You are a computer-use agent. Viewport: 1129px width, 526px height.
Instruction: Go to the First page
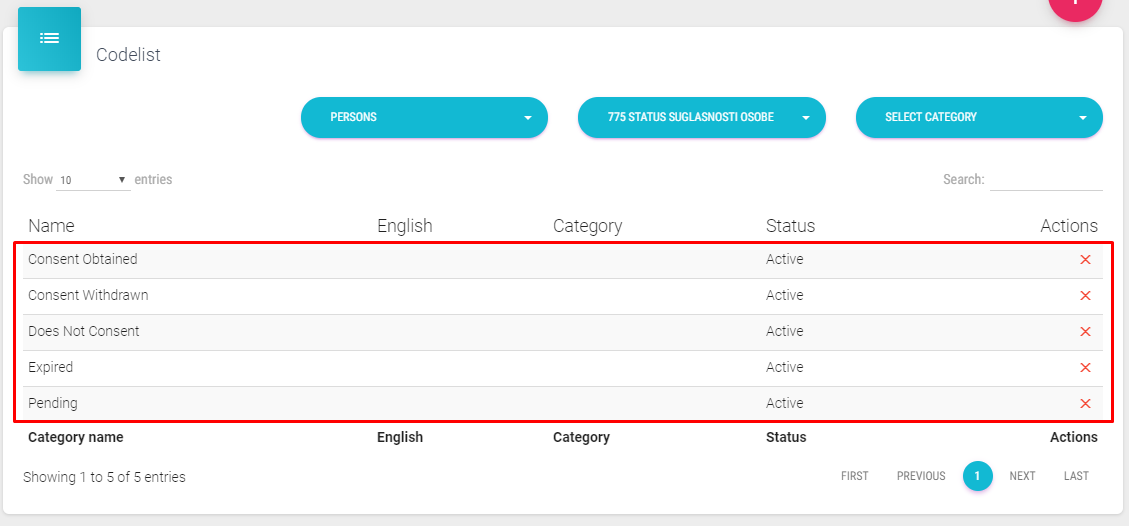coord(854,476)
